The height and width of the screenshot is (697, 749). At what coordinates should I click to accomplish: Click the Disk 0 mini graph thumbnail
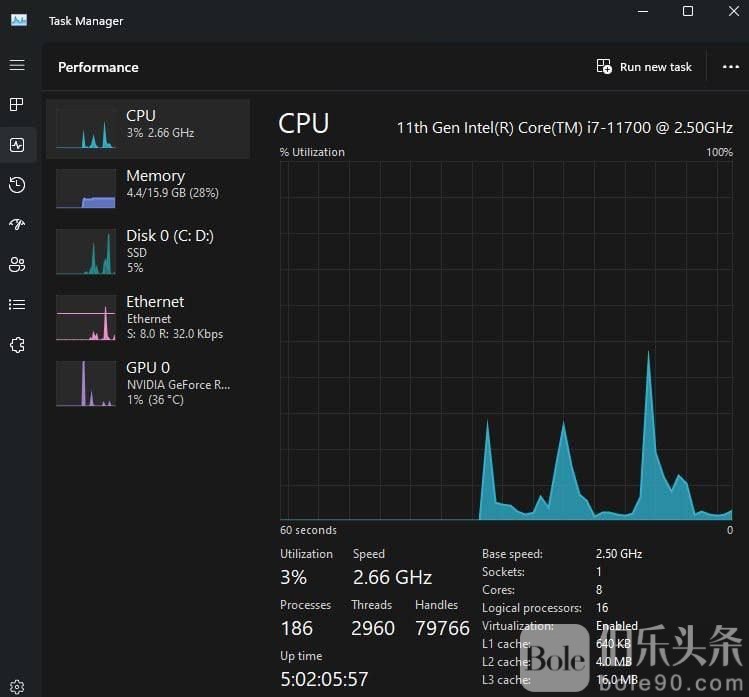pyautogui.click(x=86, y=252)
